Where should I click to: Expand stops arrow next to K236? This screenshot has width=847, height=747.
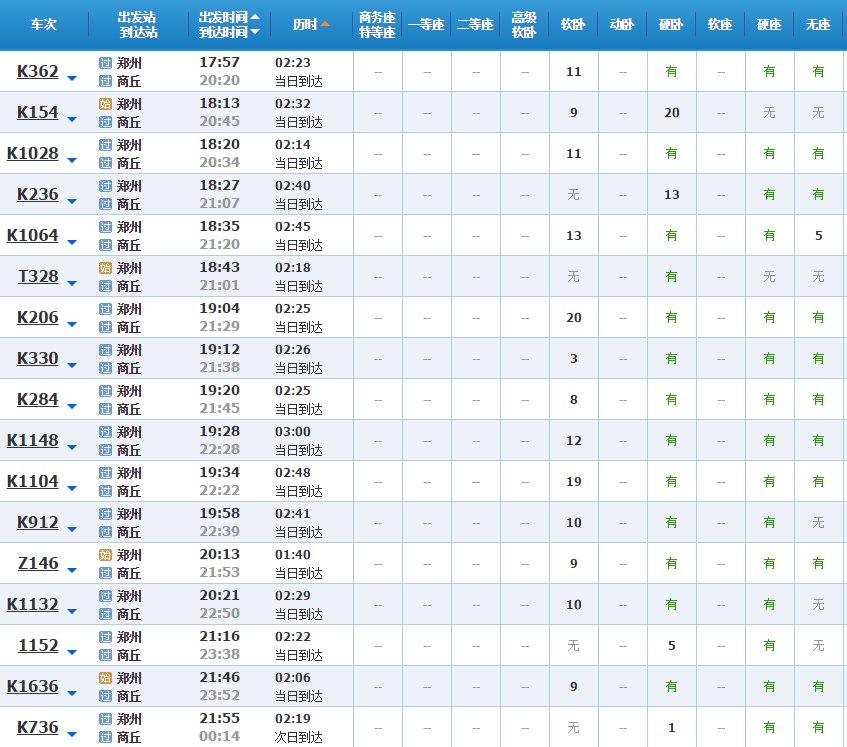click(72, 201)
